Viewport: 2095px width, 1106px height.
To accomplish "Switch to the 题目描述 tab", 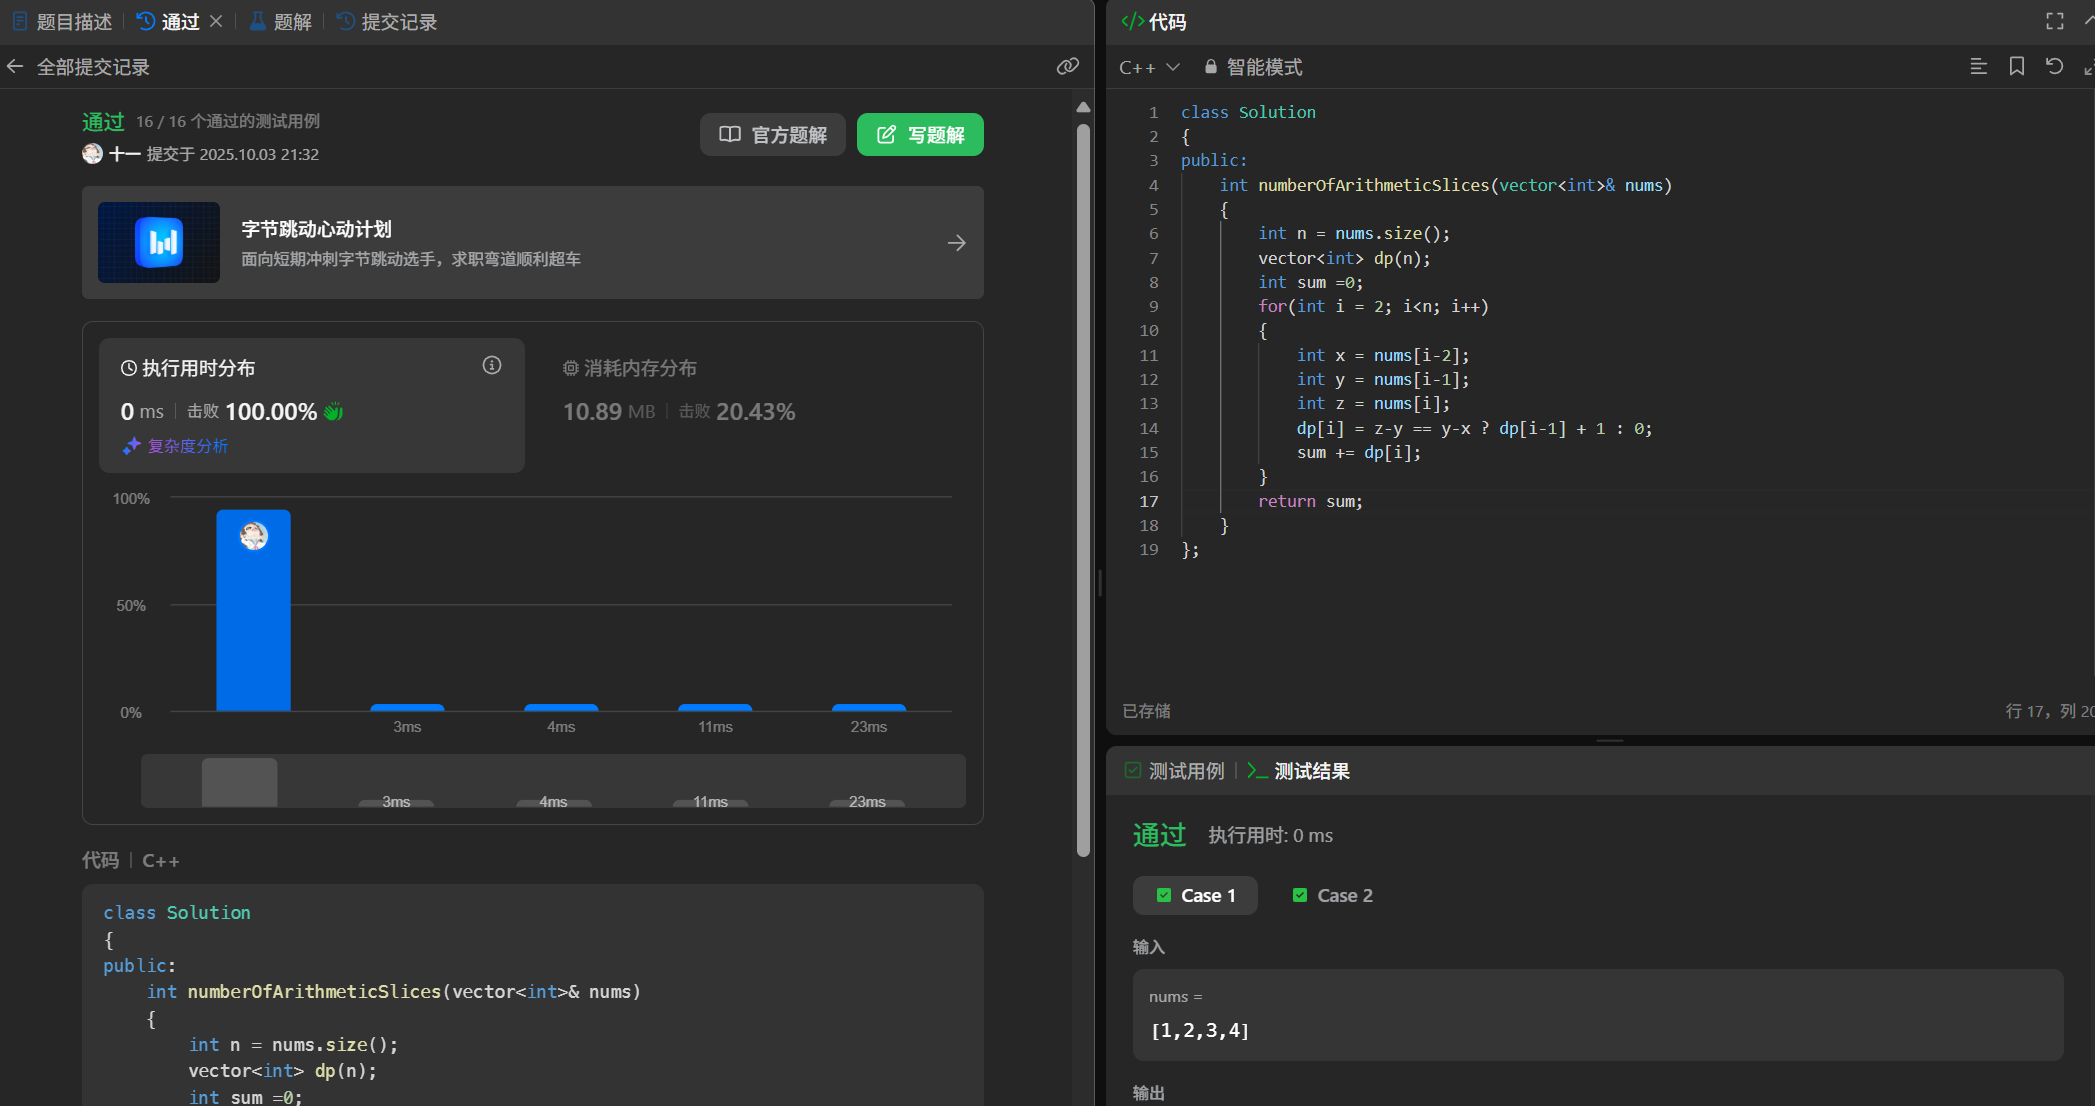I will (x=62, y=22).
